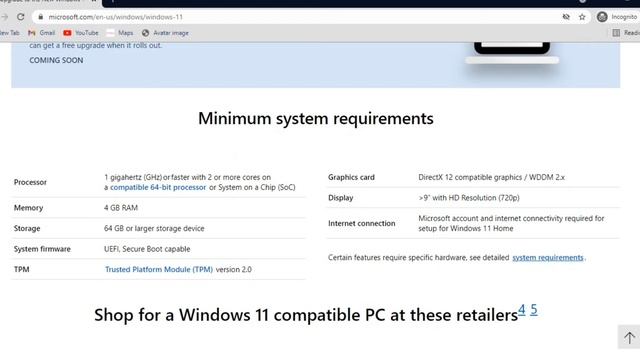Click the 64 GB or larger storage device text
The image size is (640, 360).
pos(154,228)
